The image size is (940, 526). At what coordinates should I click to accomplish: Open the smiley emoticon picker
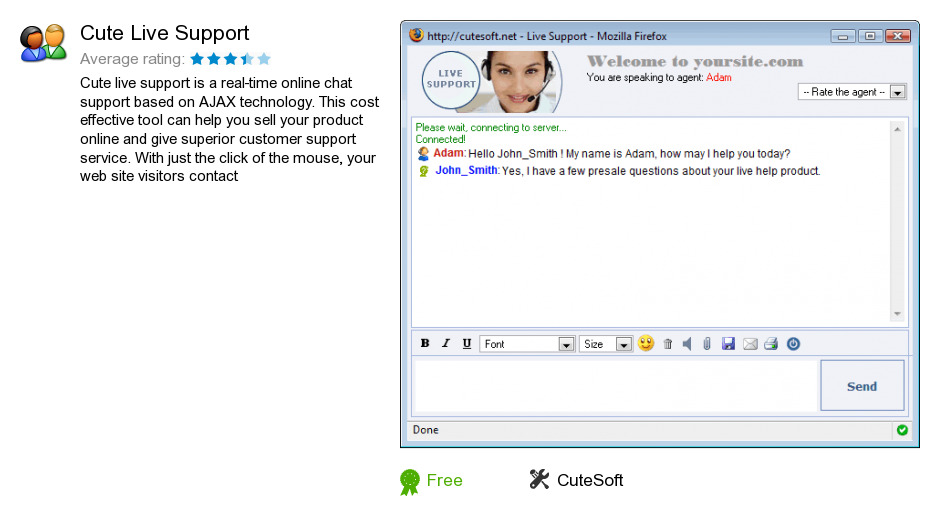(646, 343)
